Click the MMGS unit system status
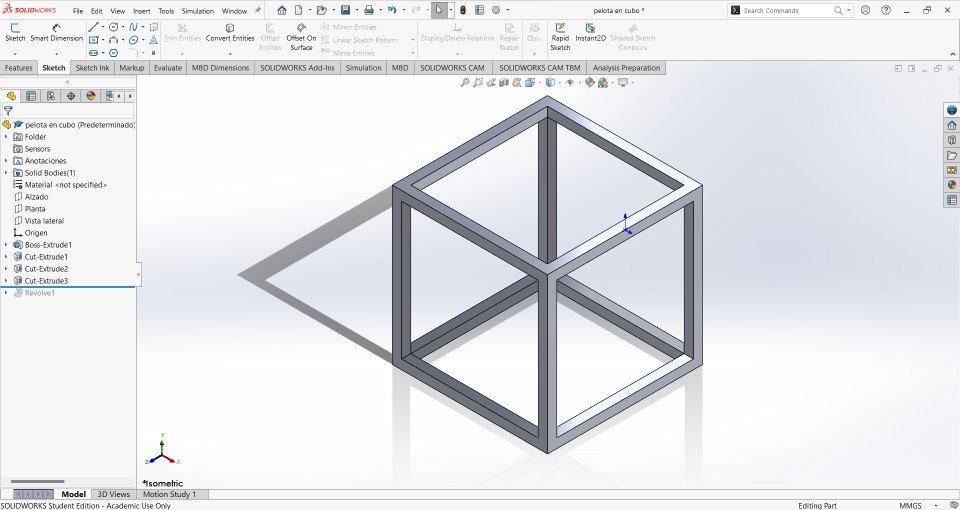Viewport: 960px width, 510px height. pos(910,506)
